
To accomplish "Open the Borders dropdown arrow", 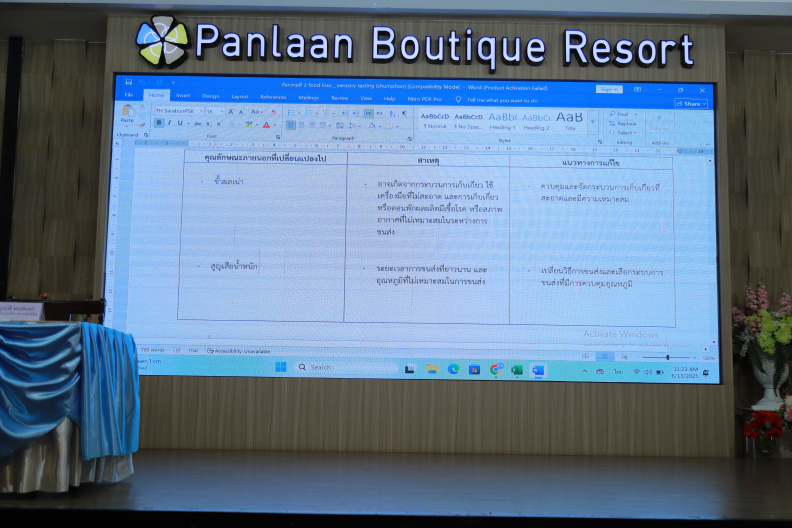I will pyautogui.click(x=398, y=126).
